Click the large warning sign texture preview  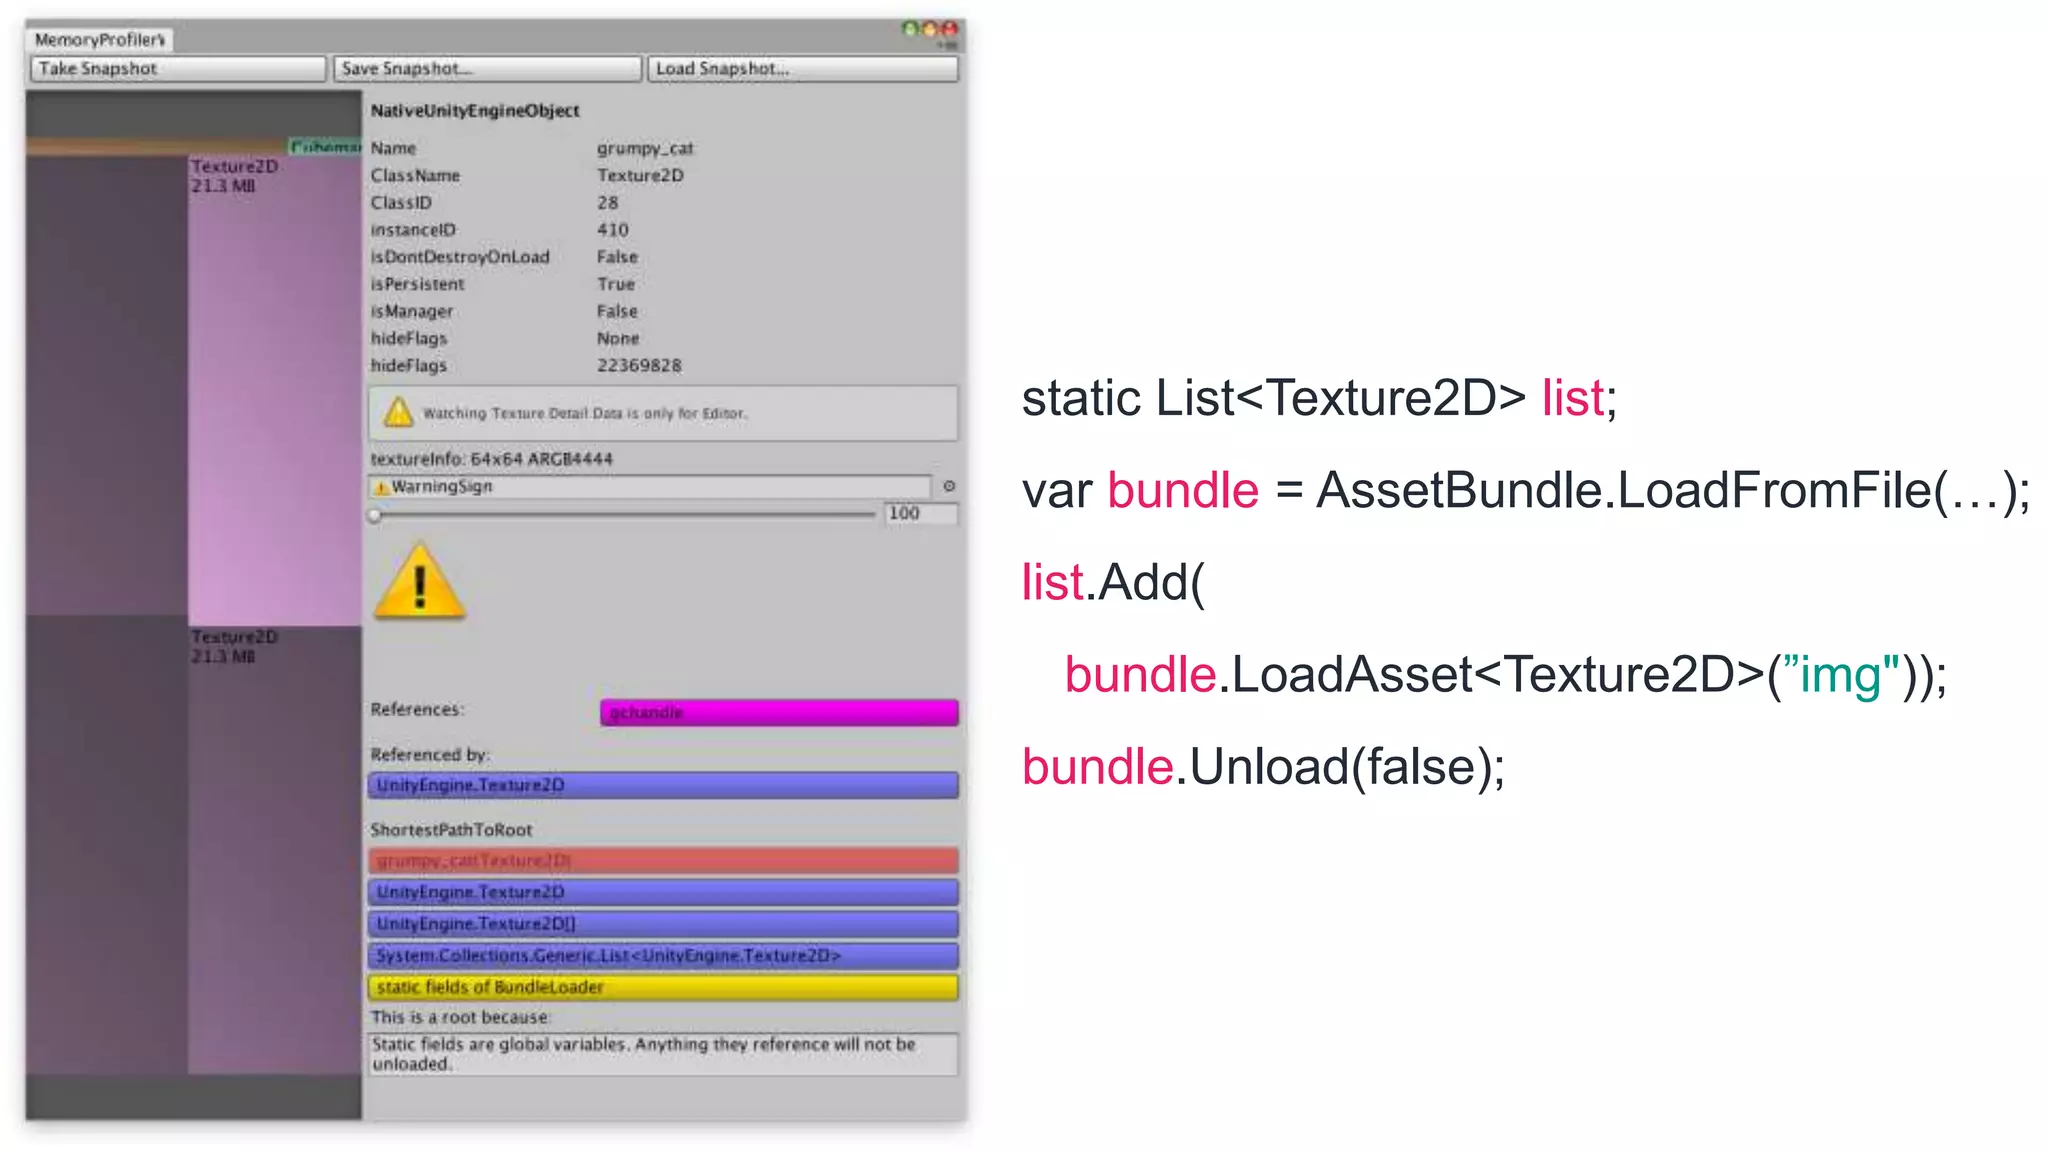point(419,583)
